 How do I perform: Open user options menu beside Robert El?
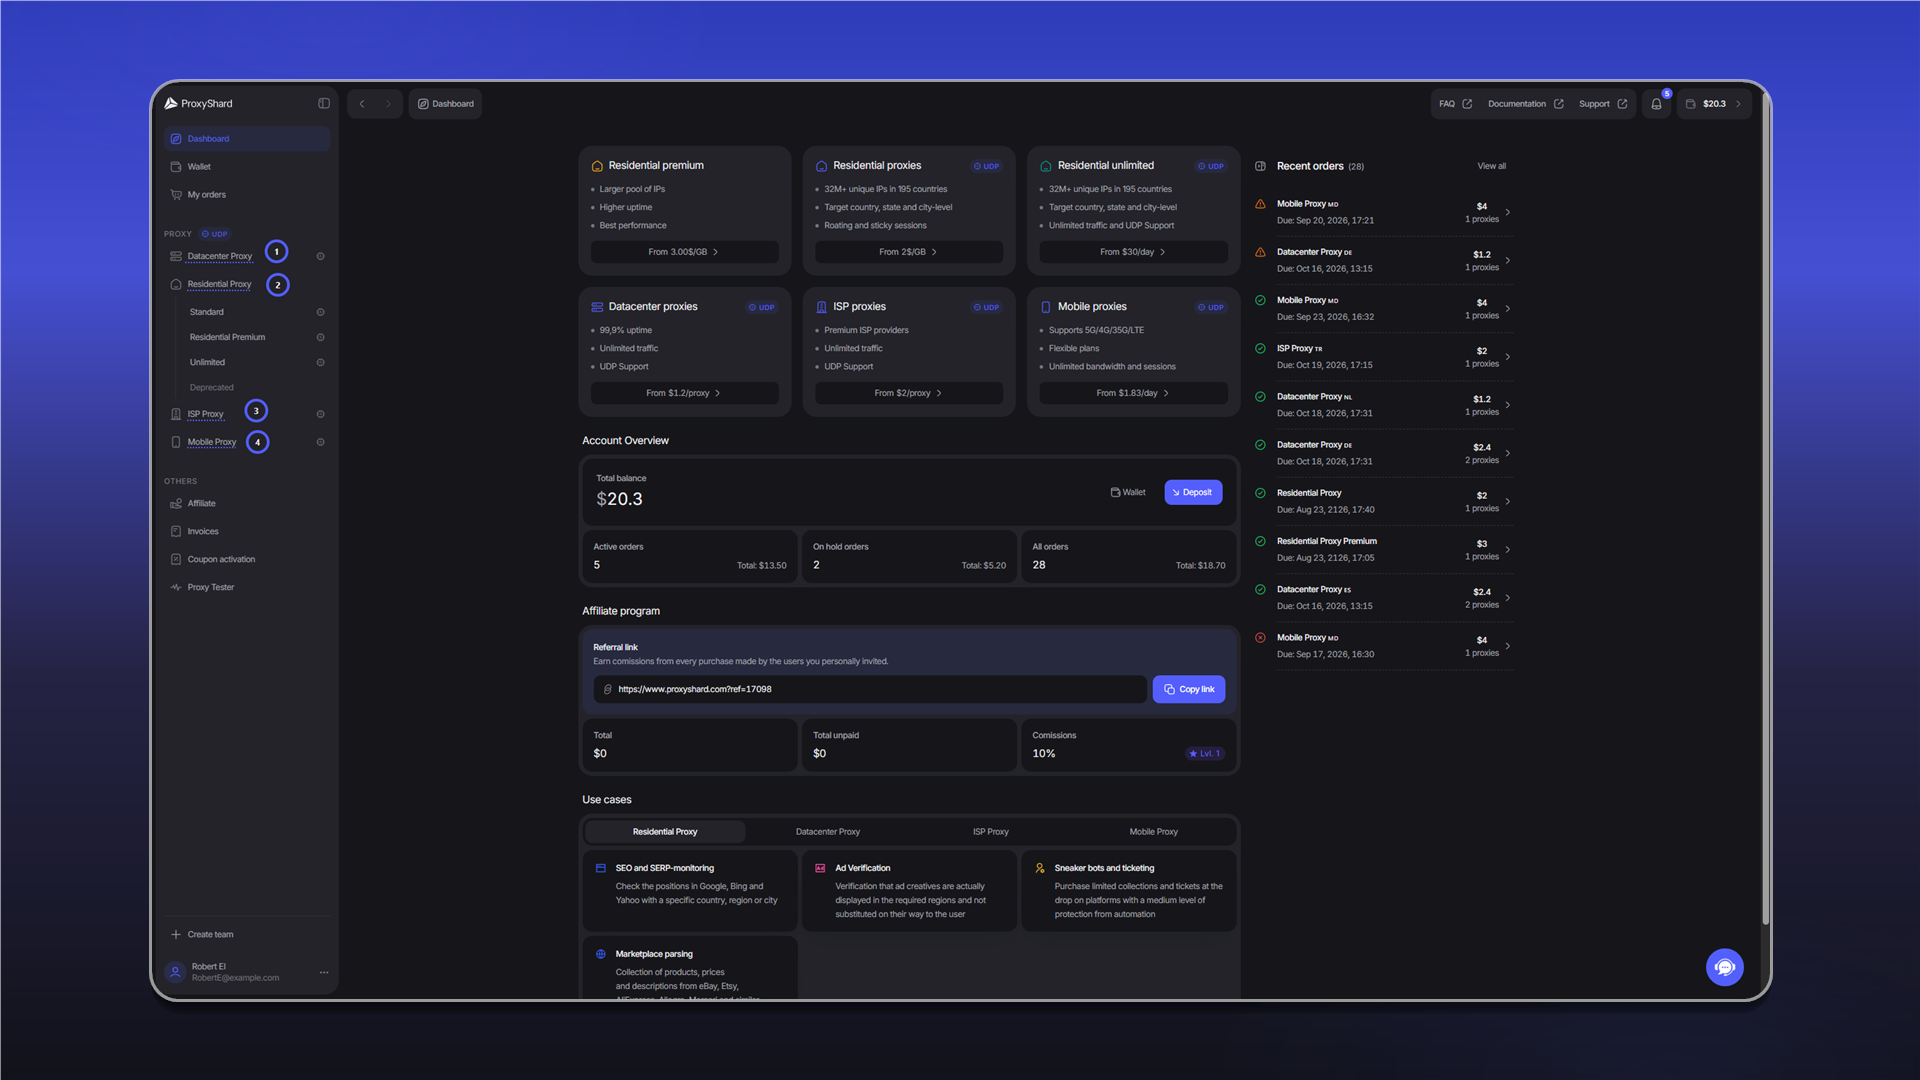click(x=324, y=973)
